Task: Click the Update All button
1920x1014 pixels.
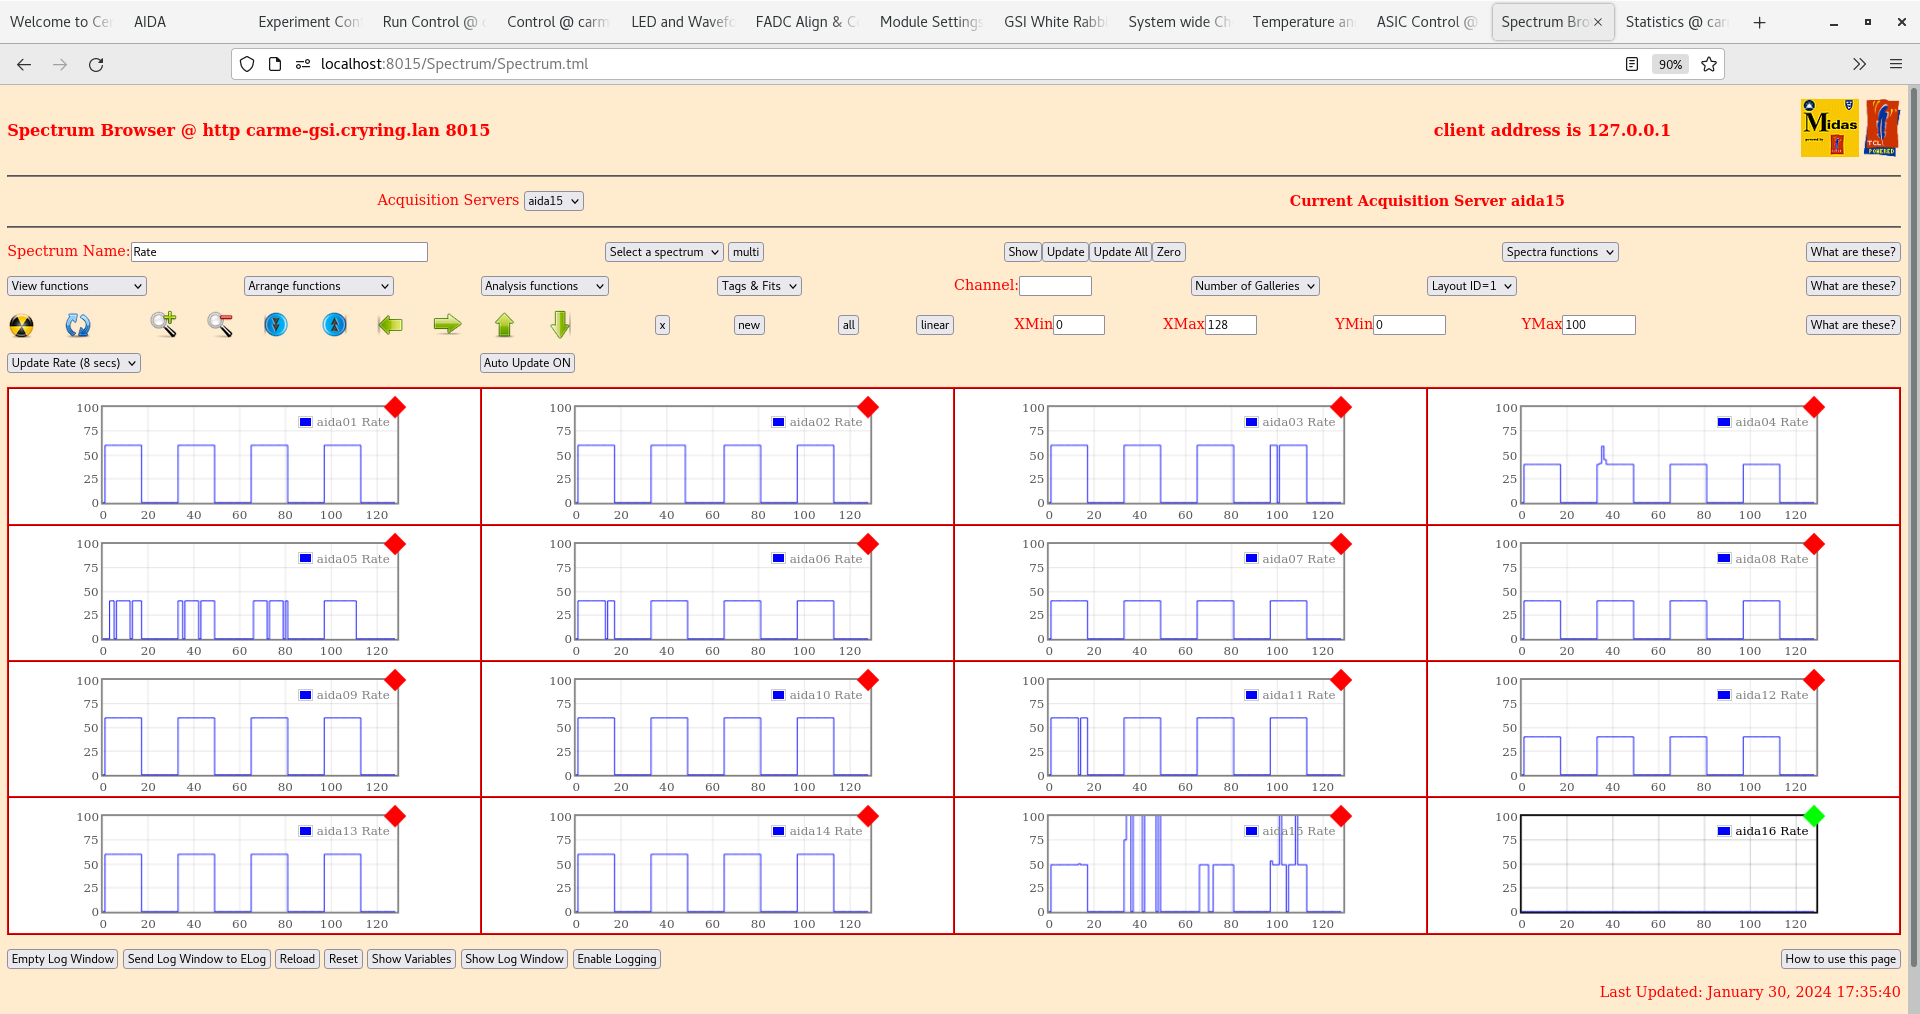Action: coord(1120,252)
